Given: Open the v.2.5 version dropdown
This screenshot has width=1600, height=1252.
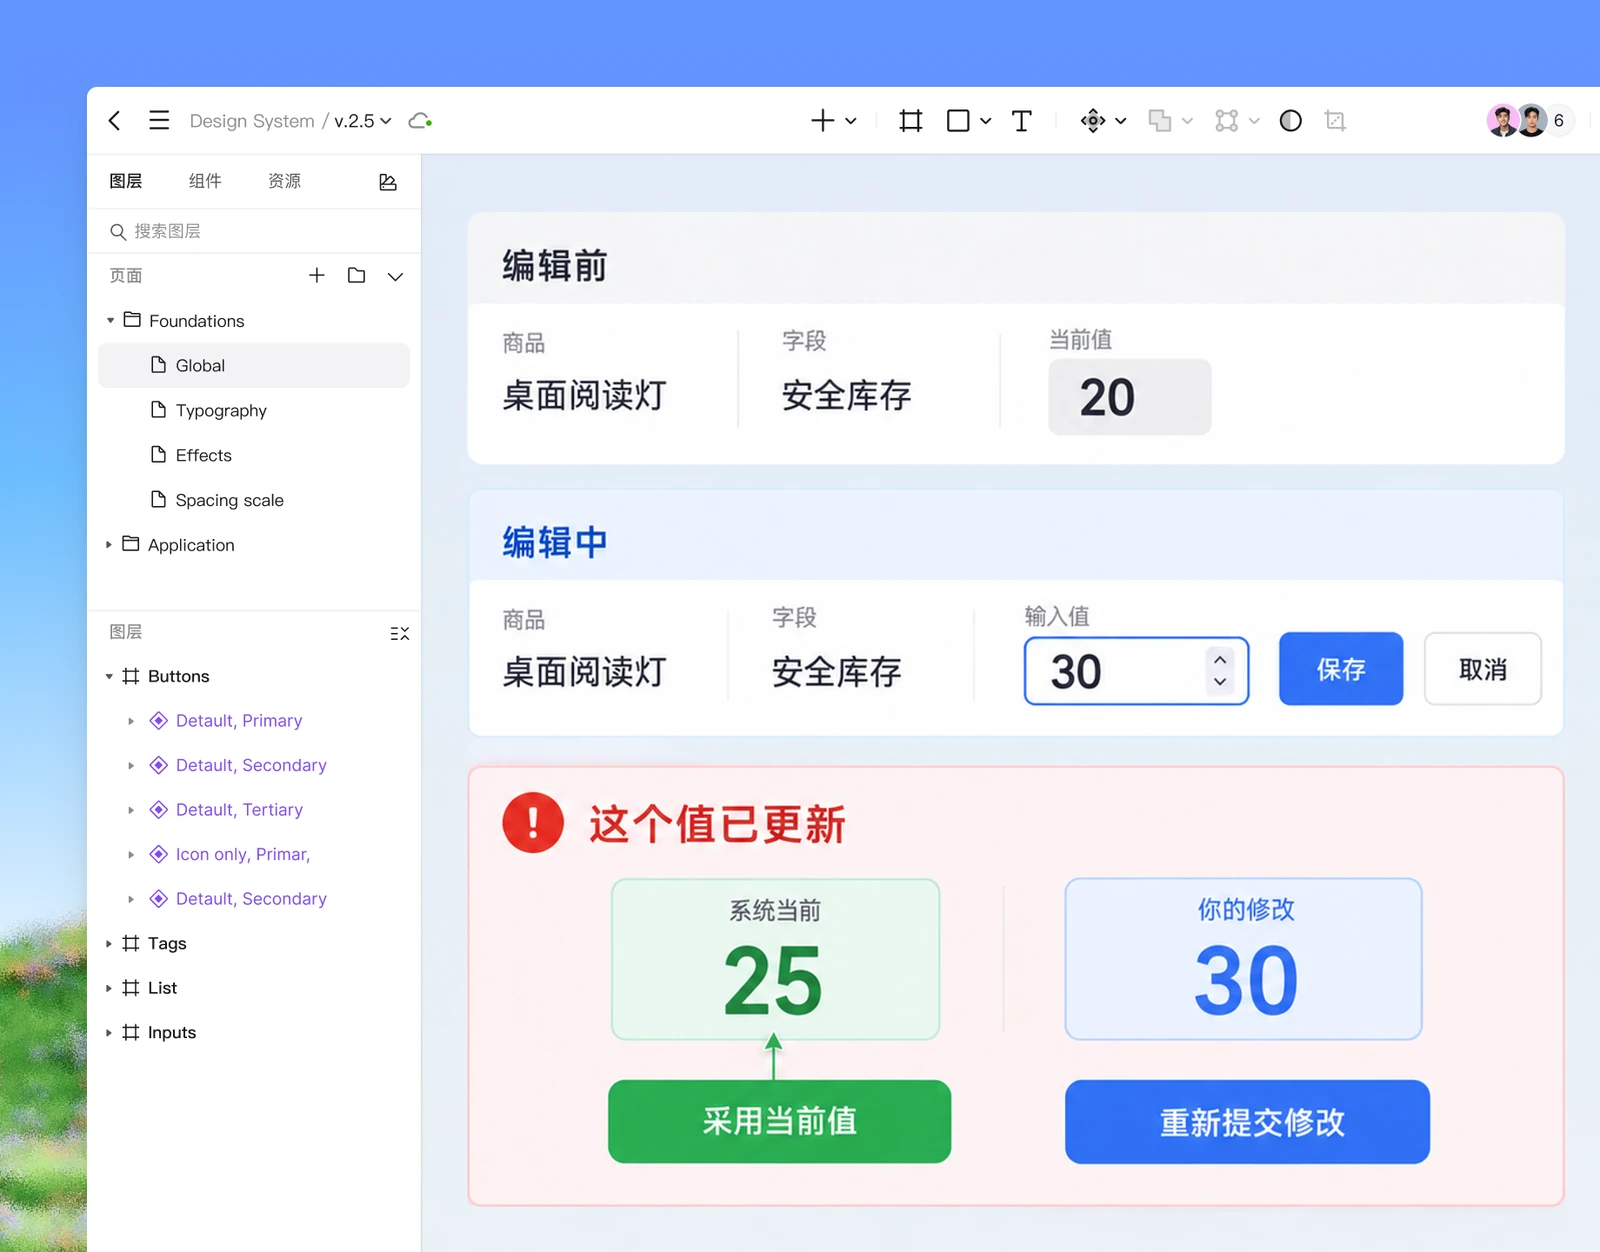Looking at the screenshot, I should (x=363, y=121).
